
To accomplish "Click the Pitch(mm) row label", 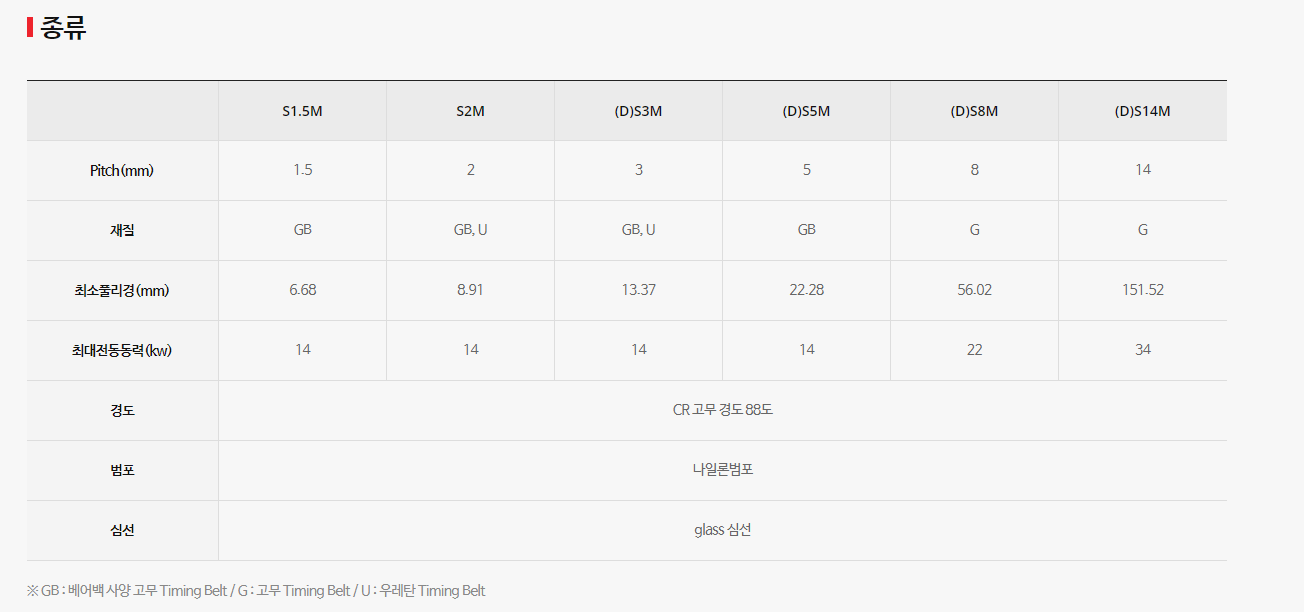I will pyautogui.click(x=122, y=170).
